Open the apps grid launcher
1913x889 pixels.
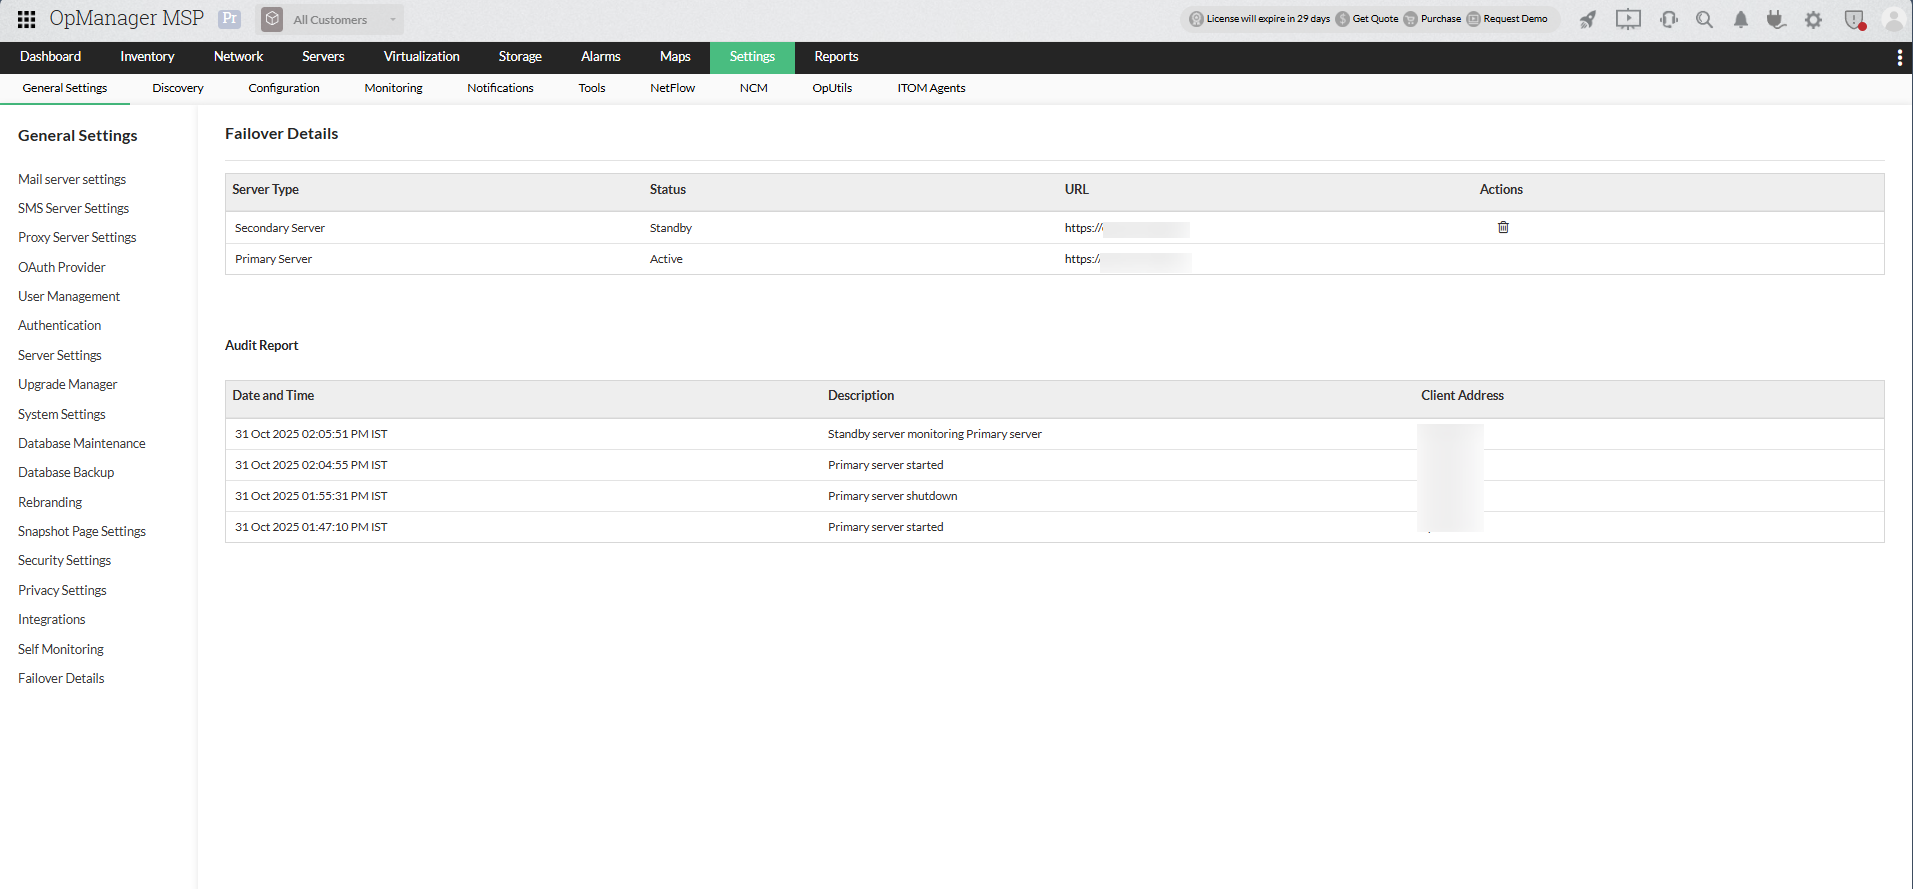[27, 19]
